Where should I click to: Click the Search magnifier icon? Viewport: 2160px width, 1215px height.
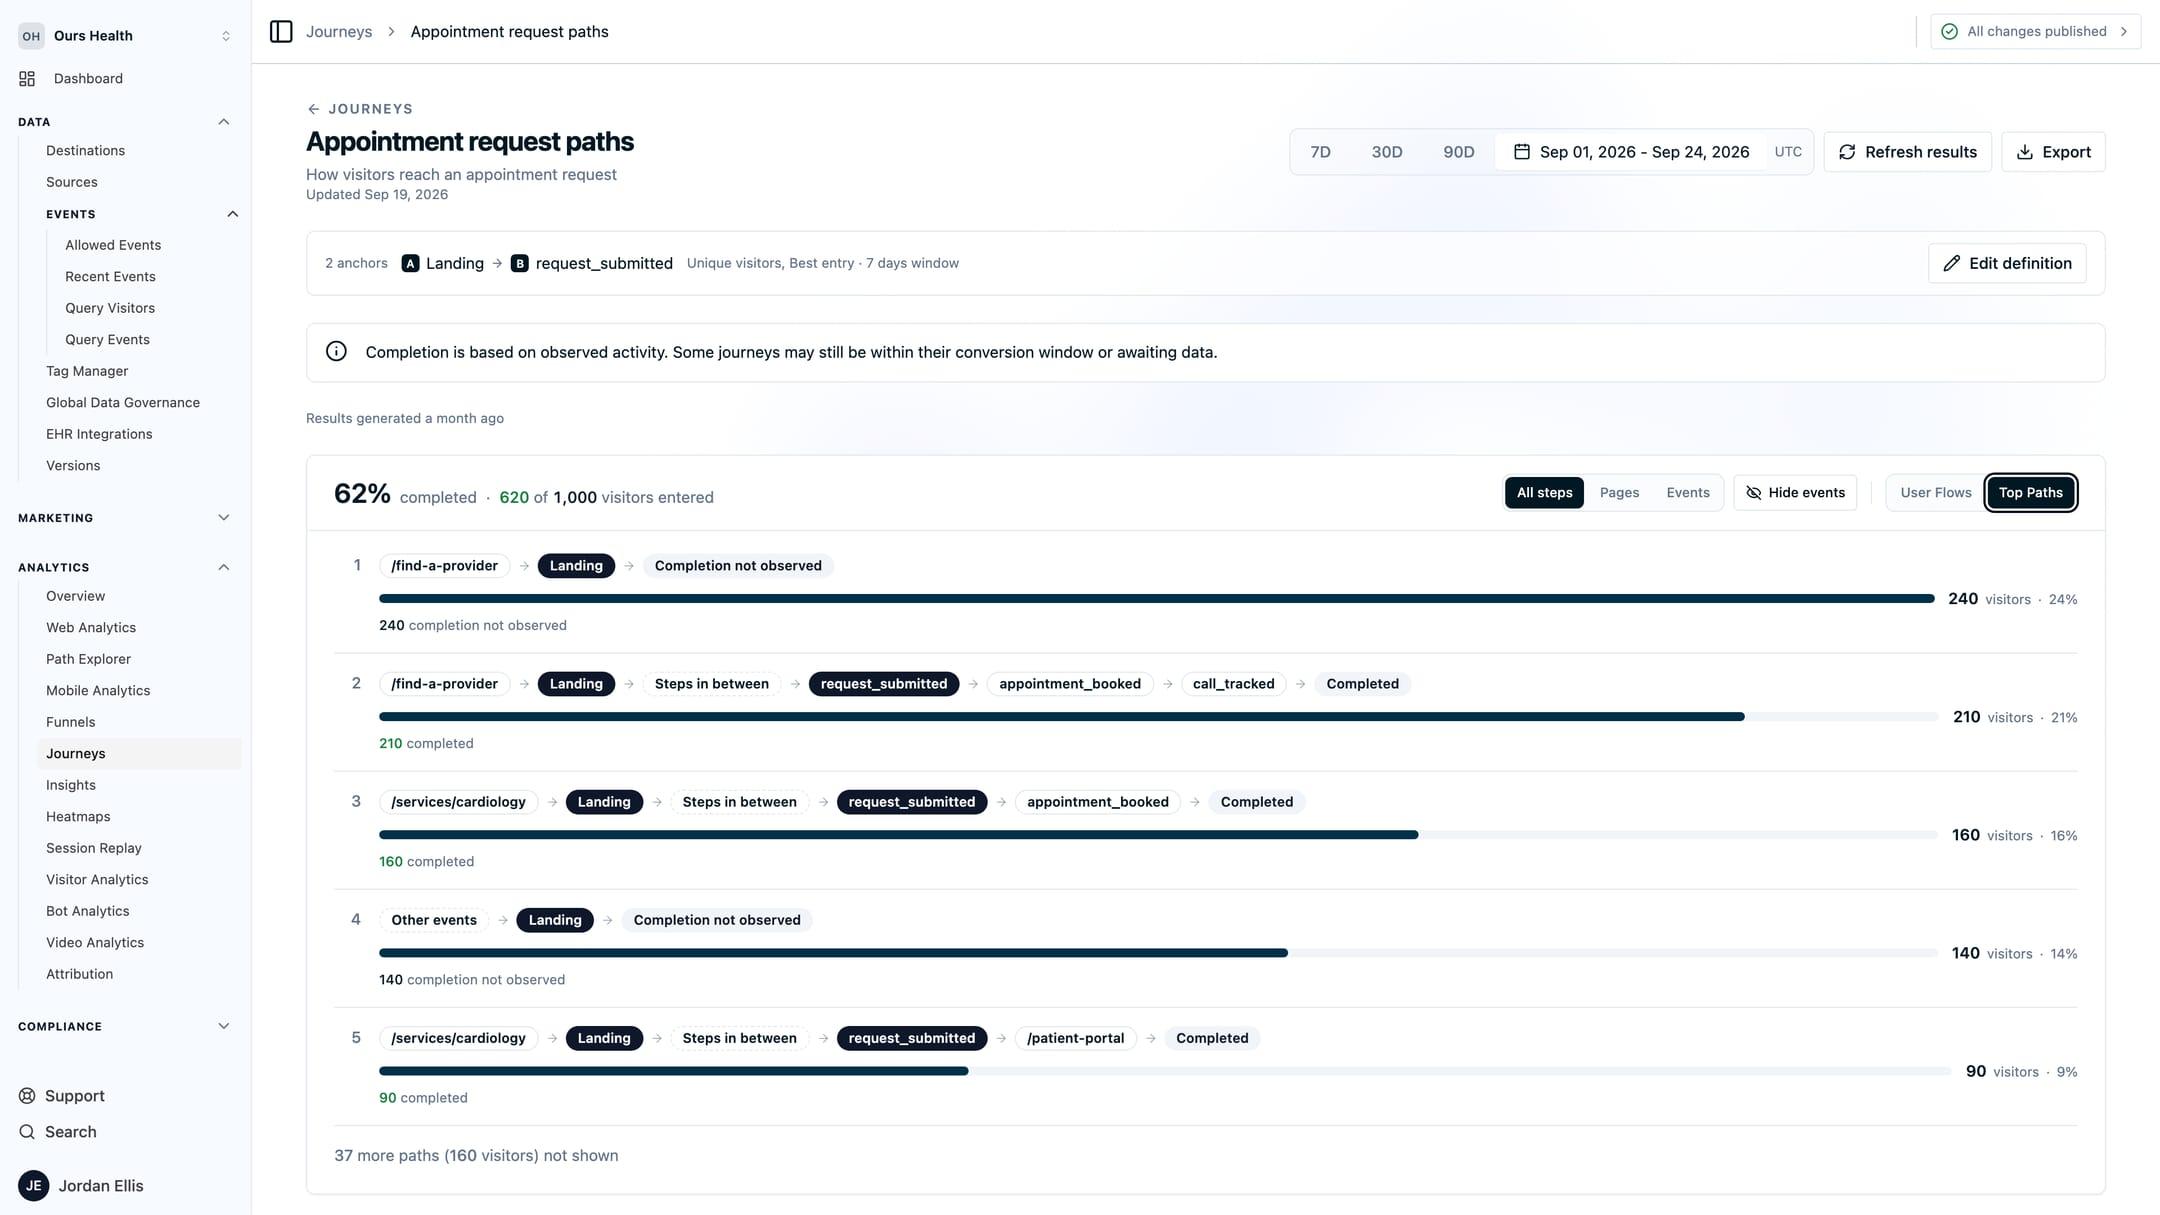pos(27,1132)
